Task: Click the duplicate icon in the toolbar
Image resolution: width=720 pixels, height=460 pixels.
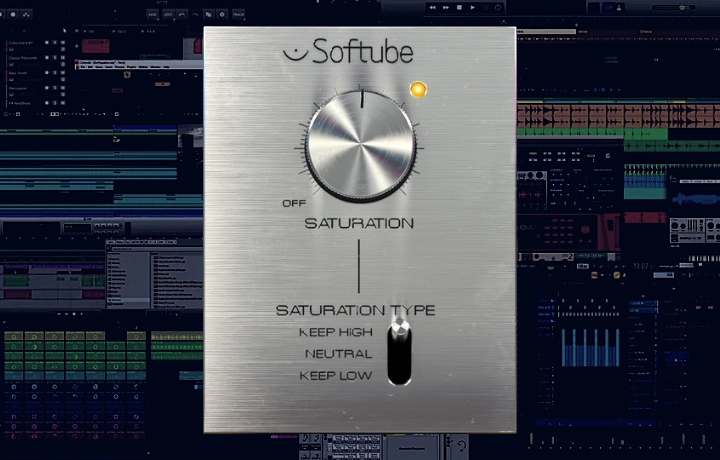Action: [x=208, y=15]
